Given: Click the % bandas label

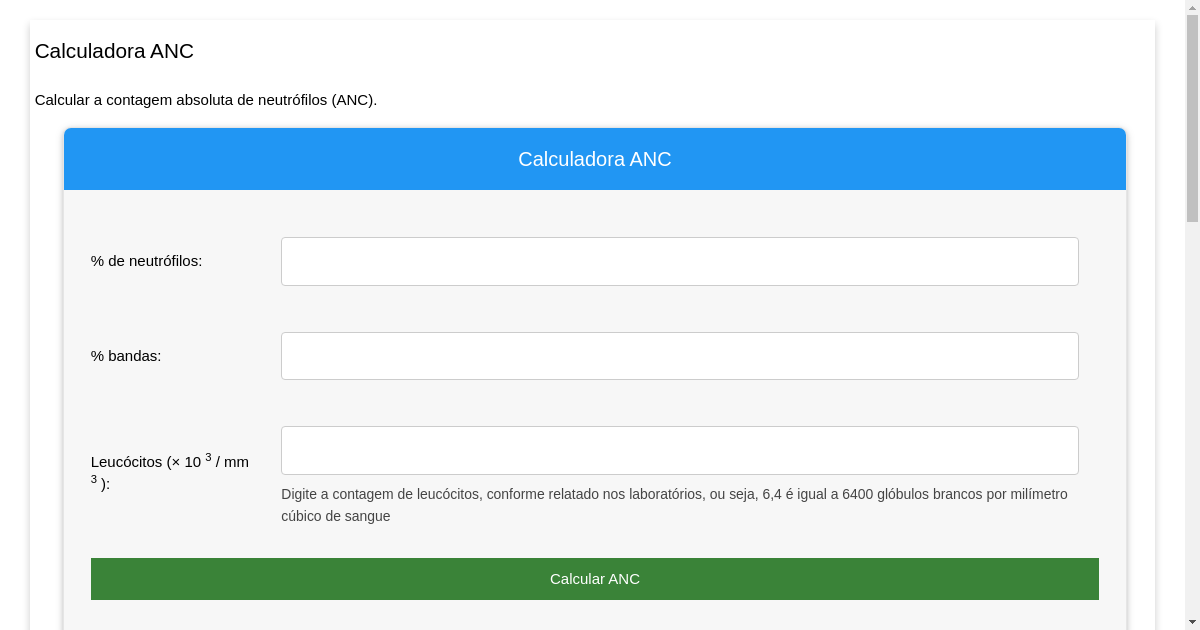Looking at the screenshot, I should (x=126, y=355).
